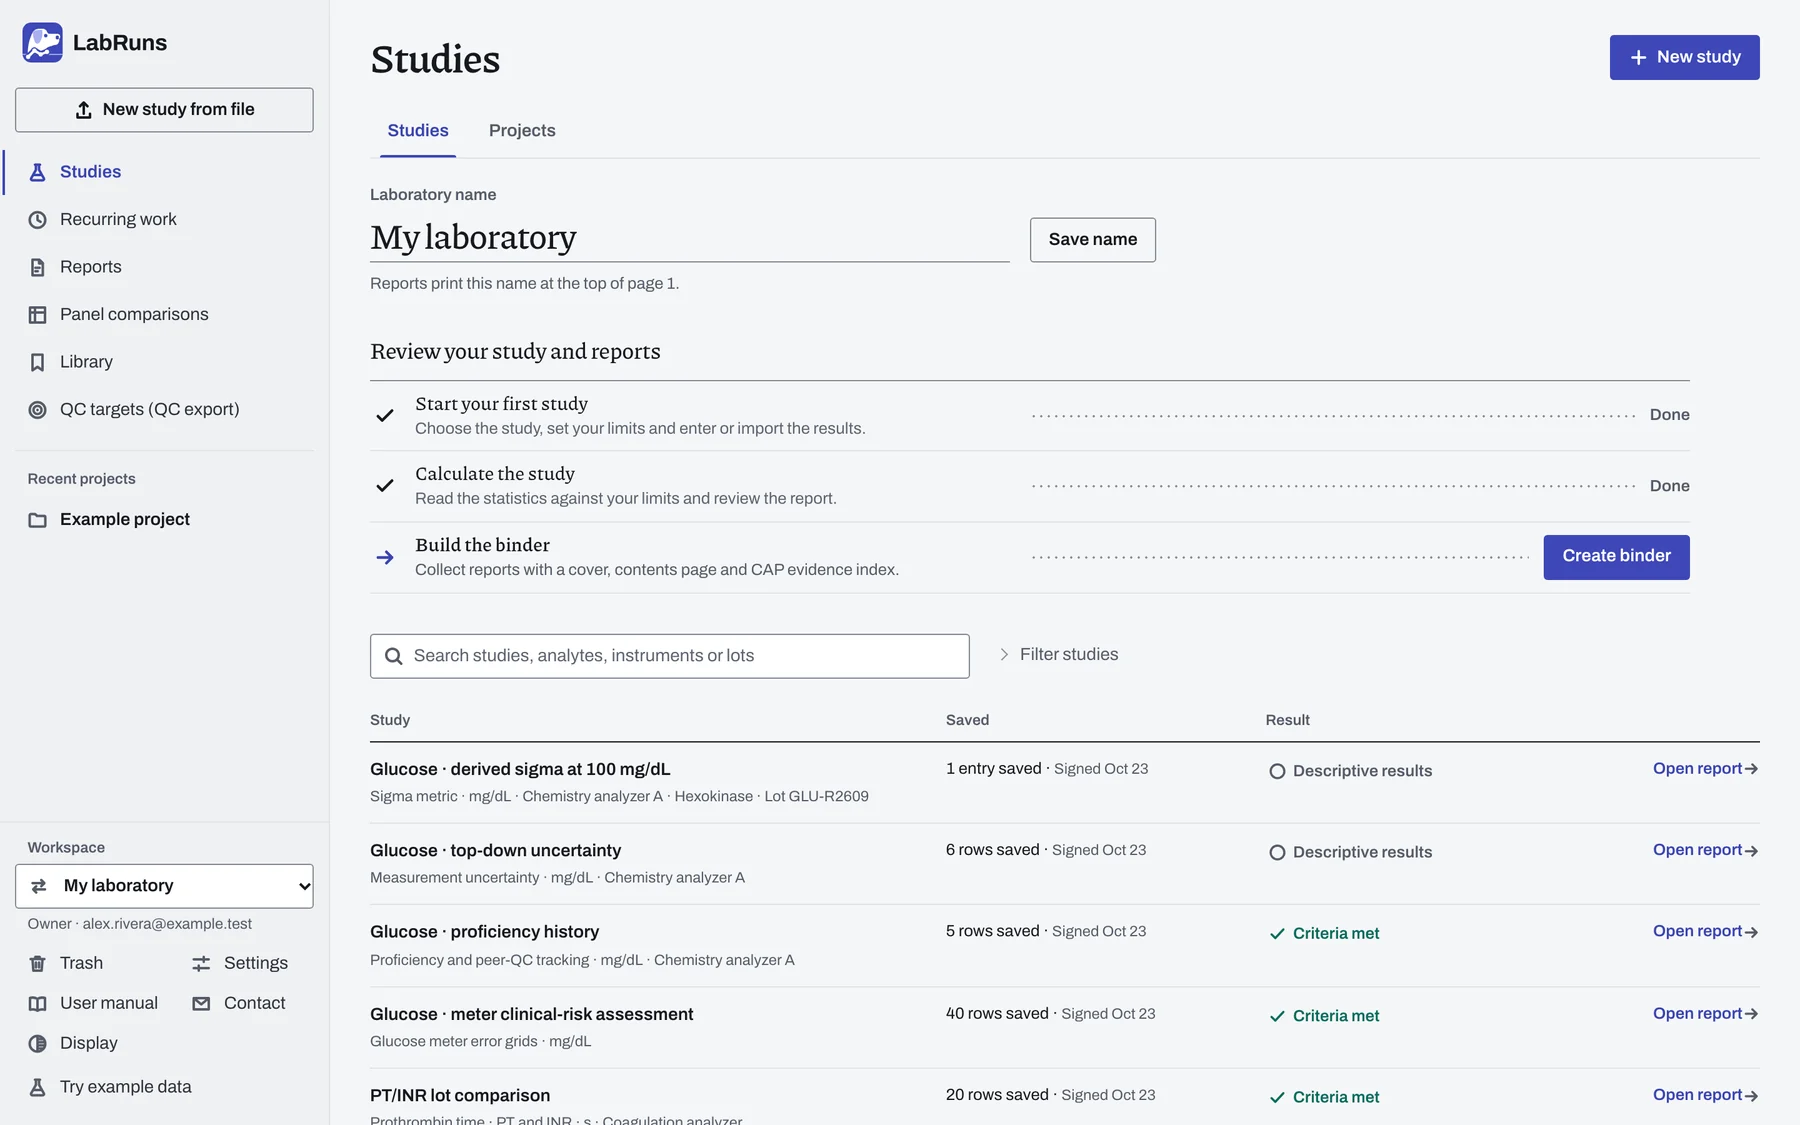The width and height of the screenshot is (1800, 1125).
Task: Click the Display contrast icon
Action: pyautogui.click(x=37, y=1044)
